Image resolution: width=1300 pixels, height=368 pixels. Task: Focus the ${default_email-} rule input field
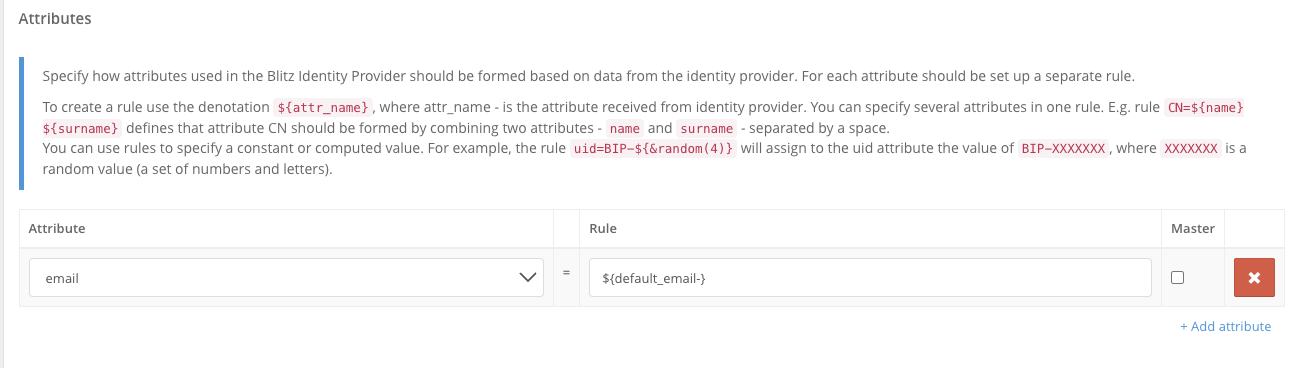[x=870, y=278]
